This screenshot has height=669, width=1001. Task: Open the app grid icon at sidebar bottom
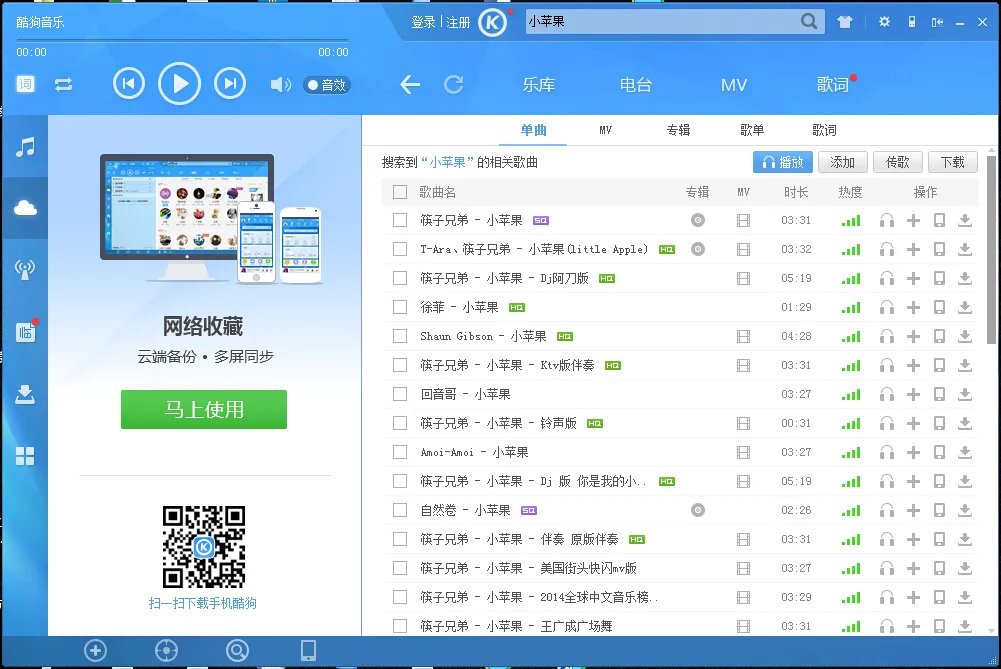(x=25, y=456)
